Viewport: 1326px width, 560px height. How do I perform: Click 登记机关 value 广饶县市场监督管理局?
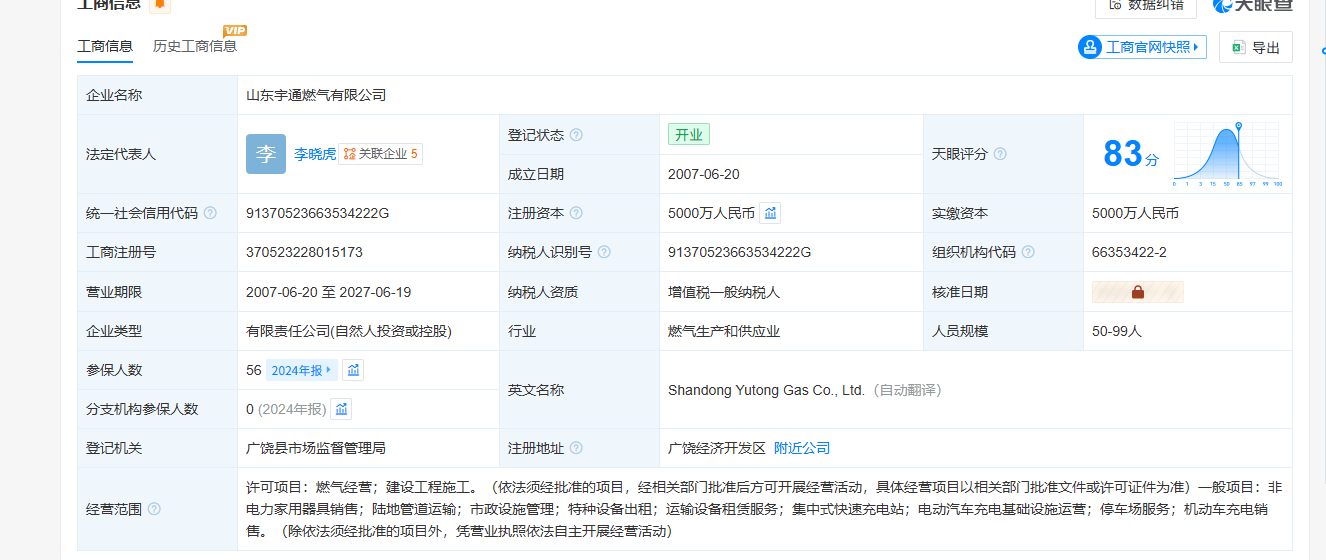(316, 448)
